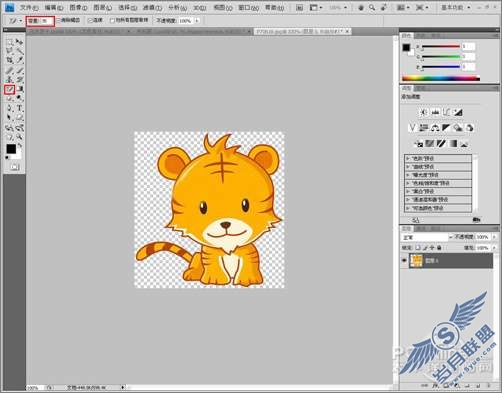Image resolution: width=502 pixels, height=393 pixels.
Task: Select the Rectangular Marquee tool
Action: [10, 42]
